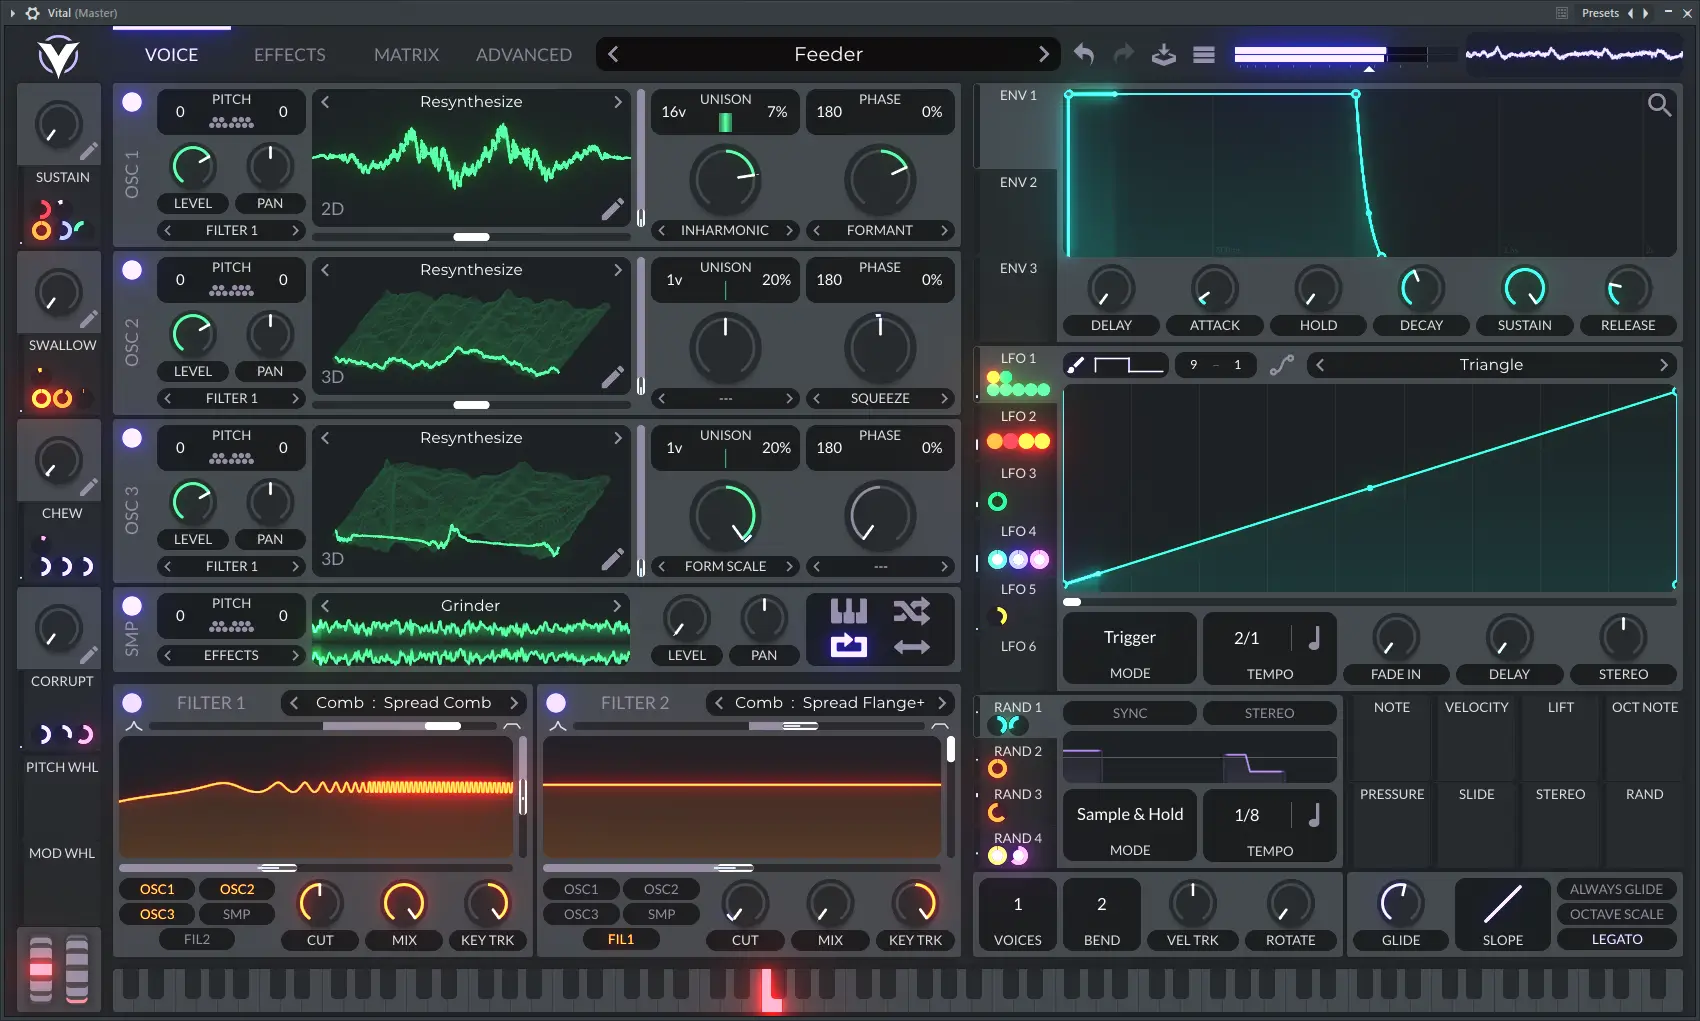Adjust envelope SUSTAIN knob

1524,289
